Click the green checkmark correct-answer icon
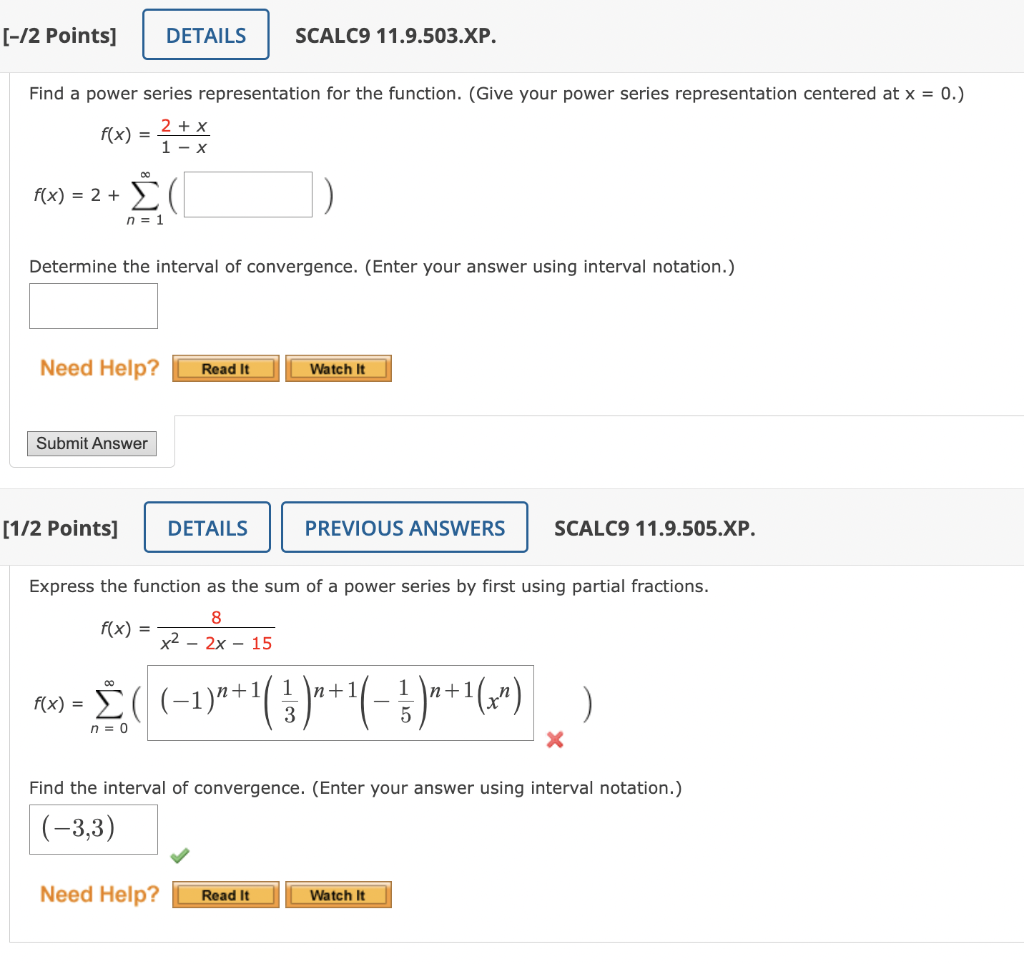 (x=181, y=856)
